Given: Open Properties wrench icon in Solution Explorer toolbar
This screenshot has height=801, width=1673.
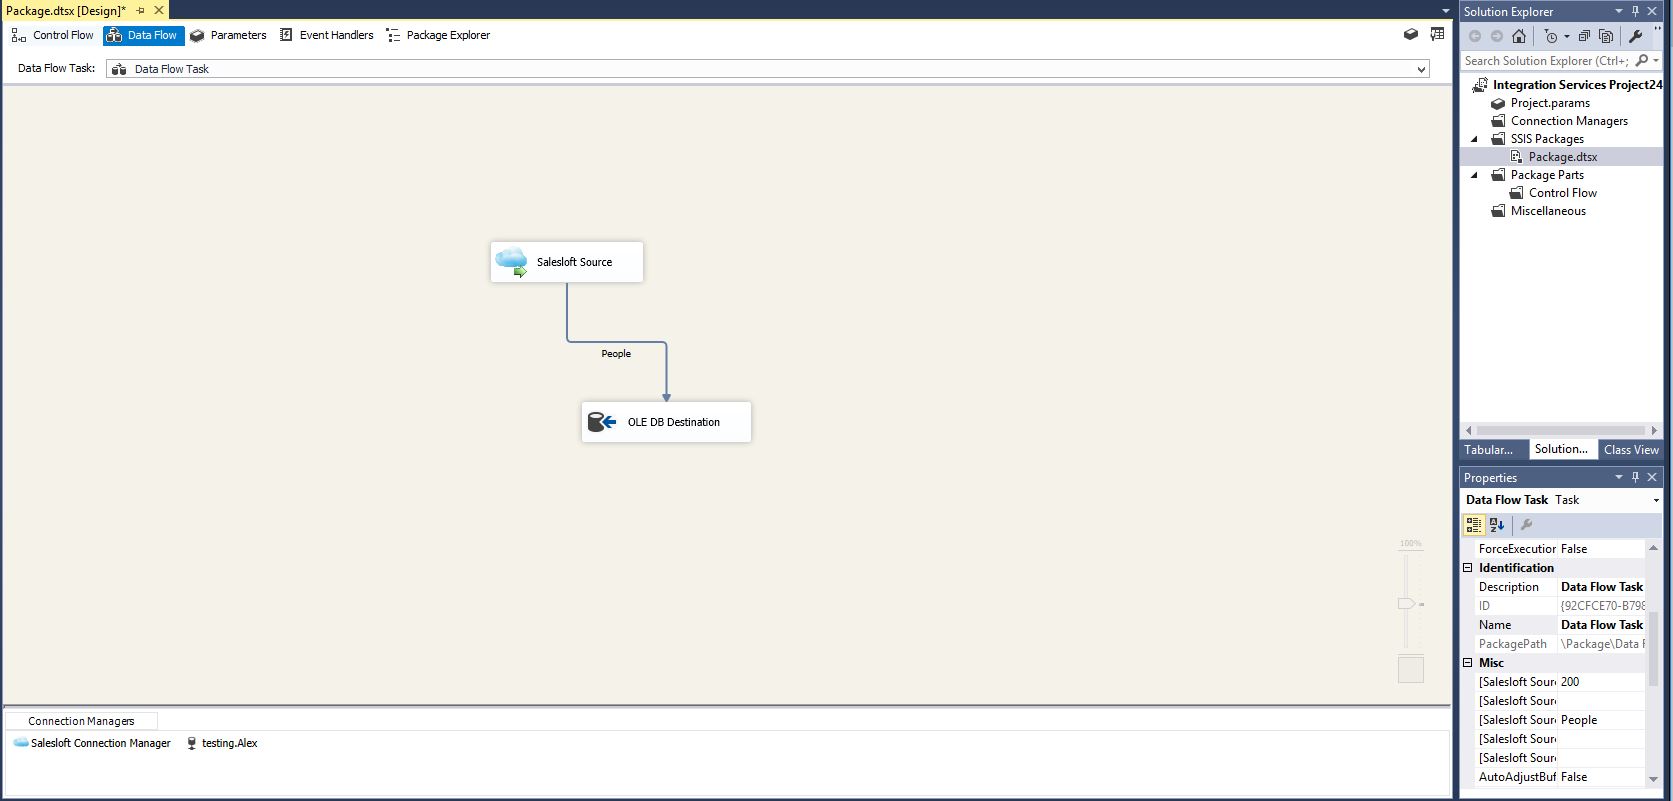Looking at the screenshot, I should coord(1636,36).
